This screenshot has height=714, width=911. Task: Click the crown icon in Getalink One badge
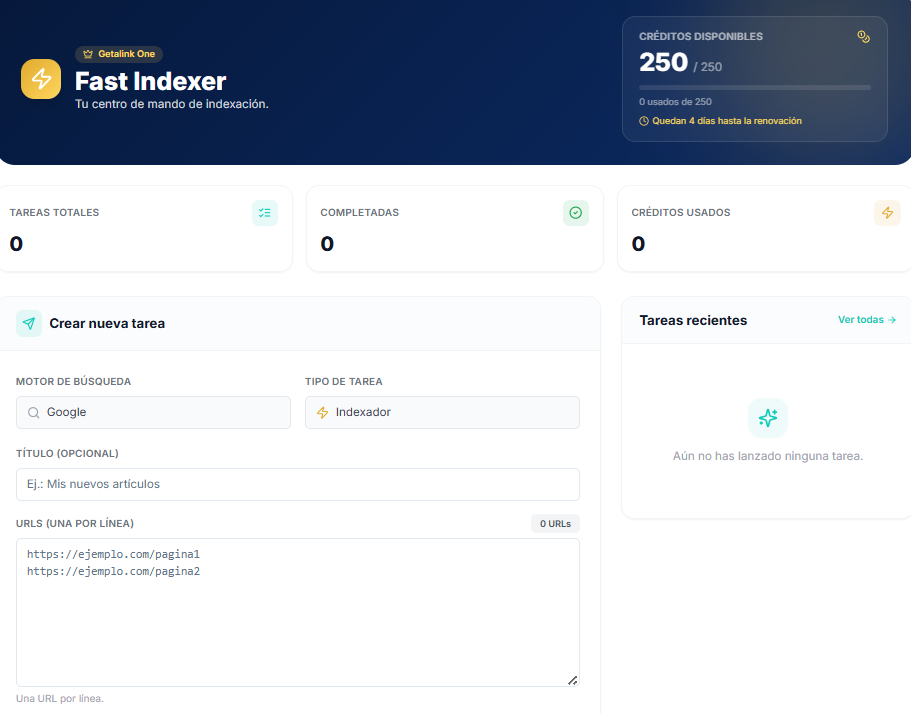pyautogui.click(x=88, y=54)
